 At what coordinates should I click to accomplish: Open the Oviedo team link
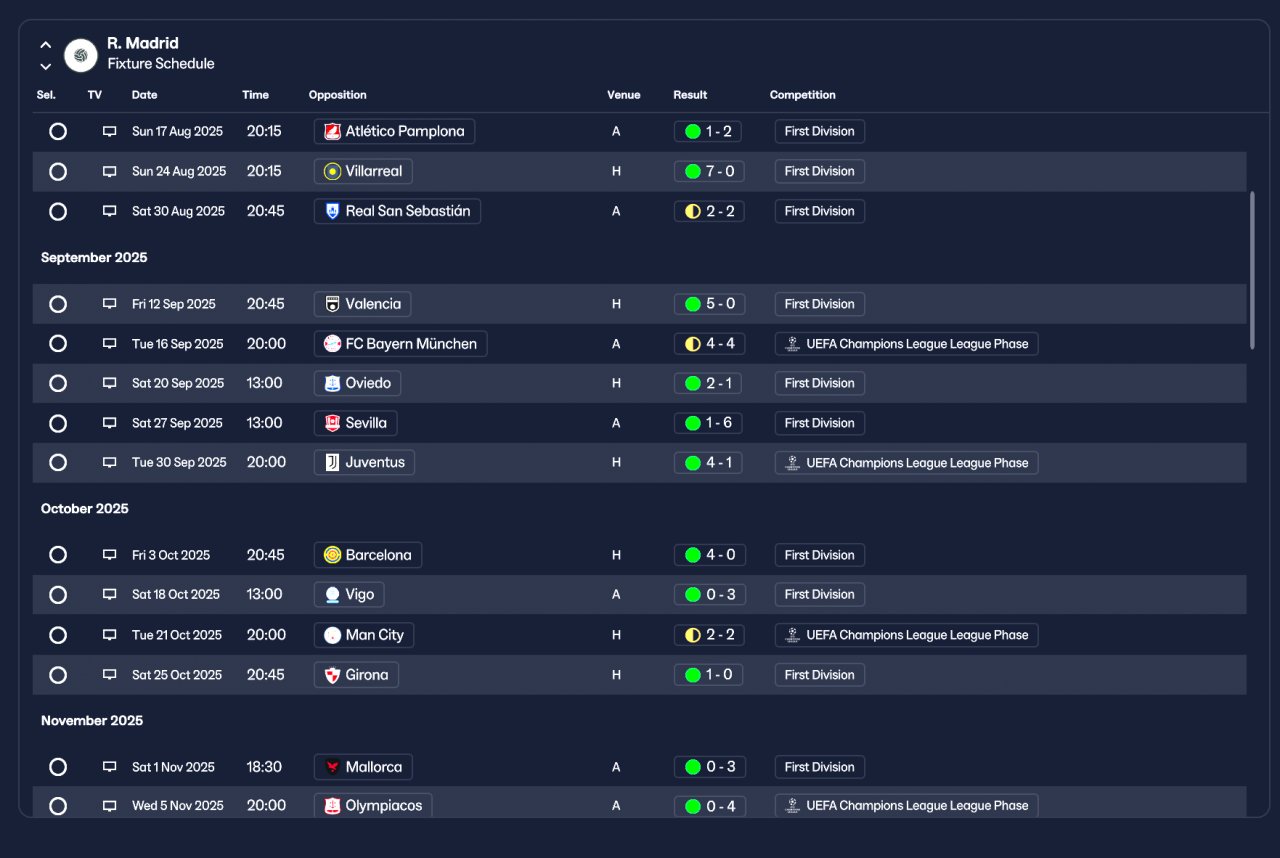tap(357, 383)
